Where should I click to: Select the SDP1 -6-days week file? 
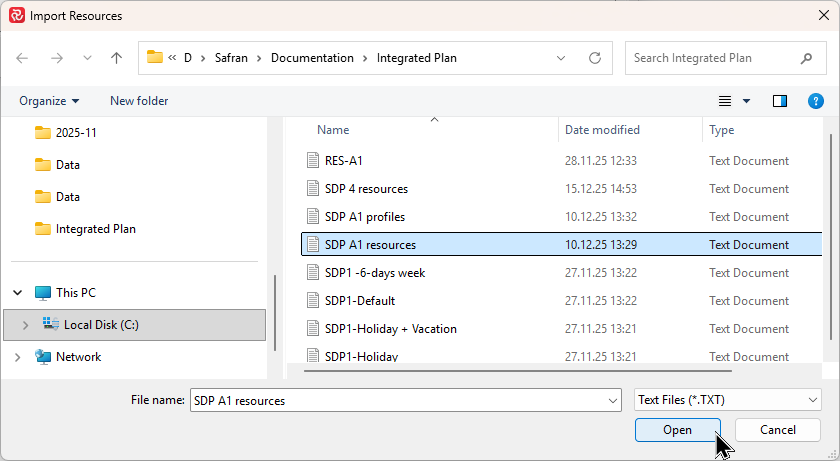pos(375,273)
